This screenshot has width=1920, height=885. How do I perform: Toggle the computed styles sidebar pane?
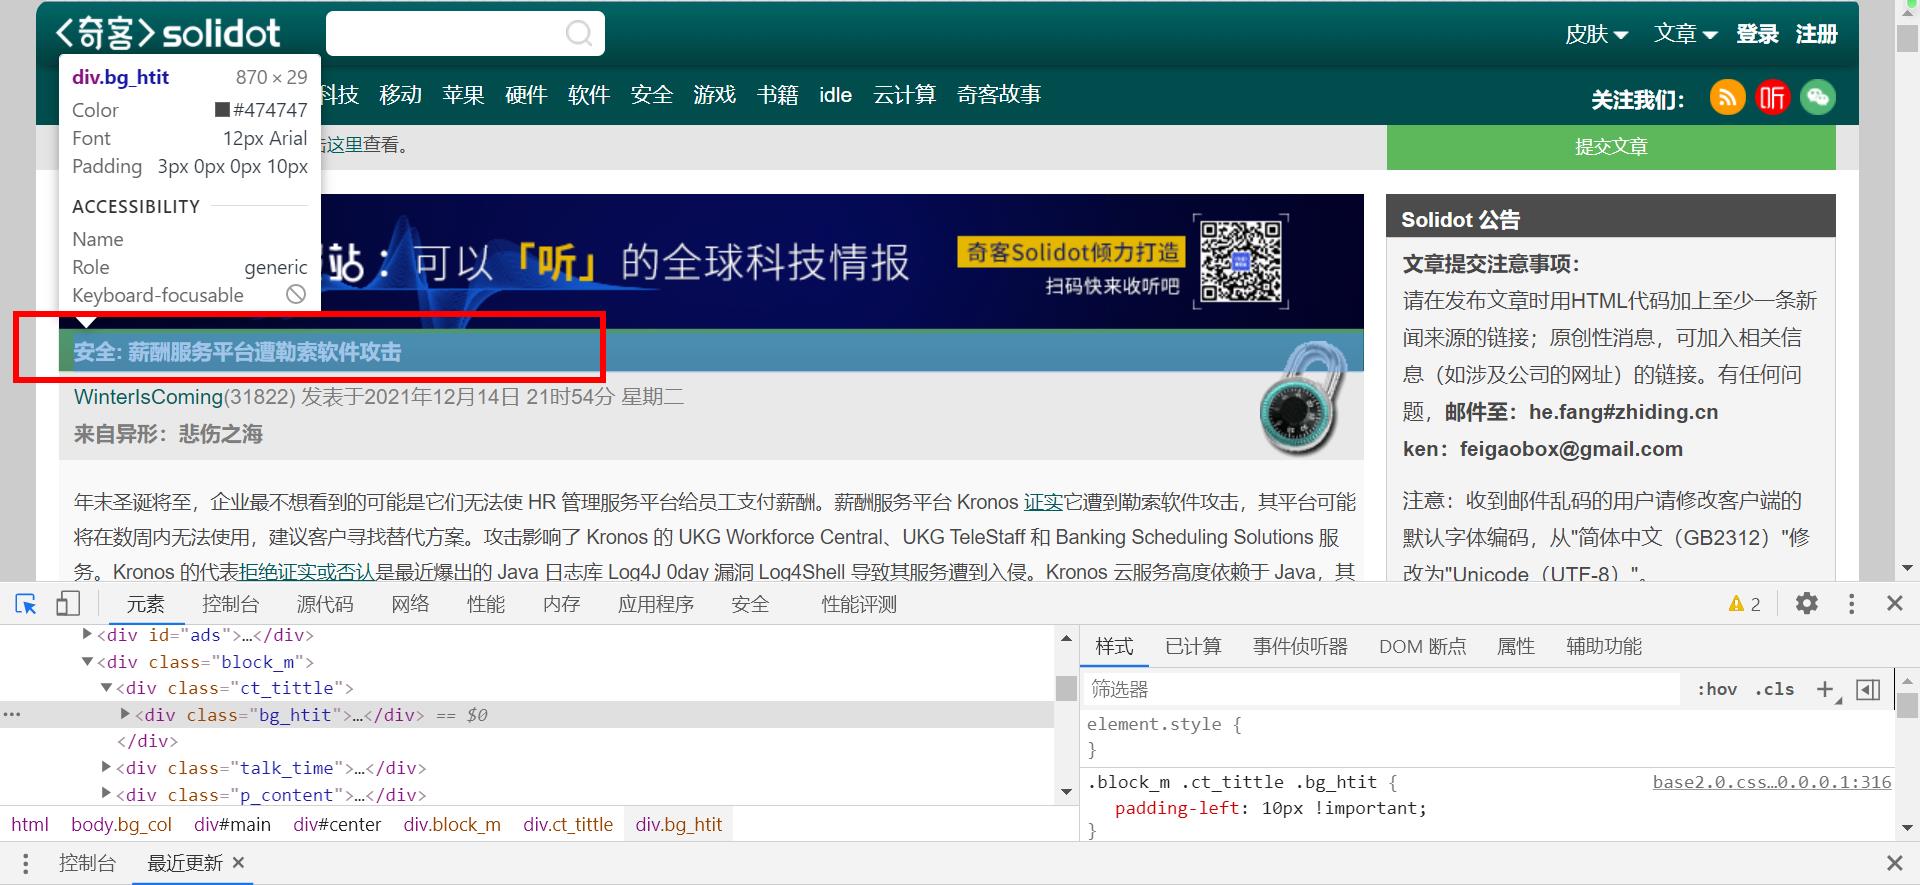pyautogui.click(x=1868, y=689)
